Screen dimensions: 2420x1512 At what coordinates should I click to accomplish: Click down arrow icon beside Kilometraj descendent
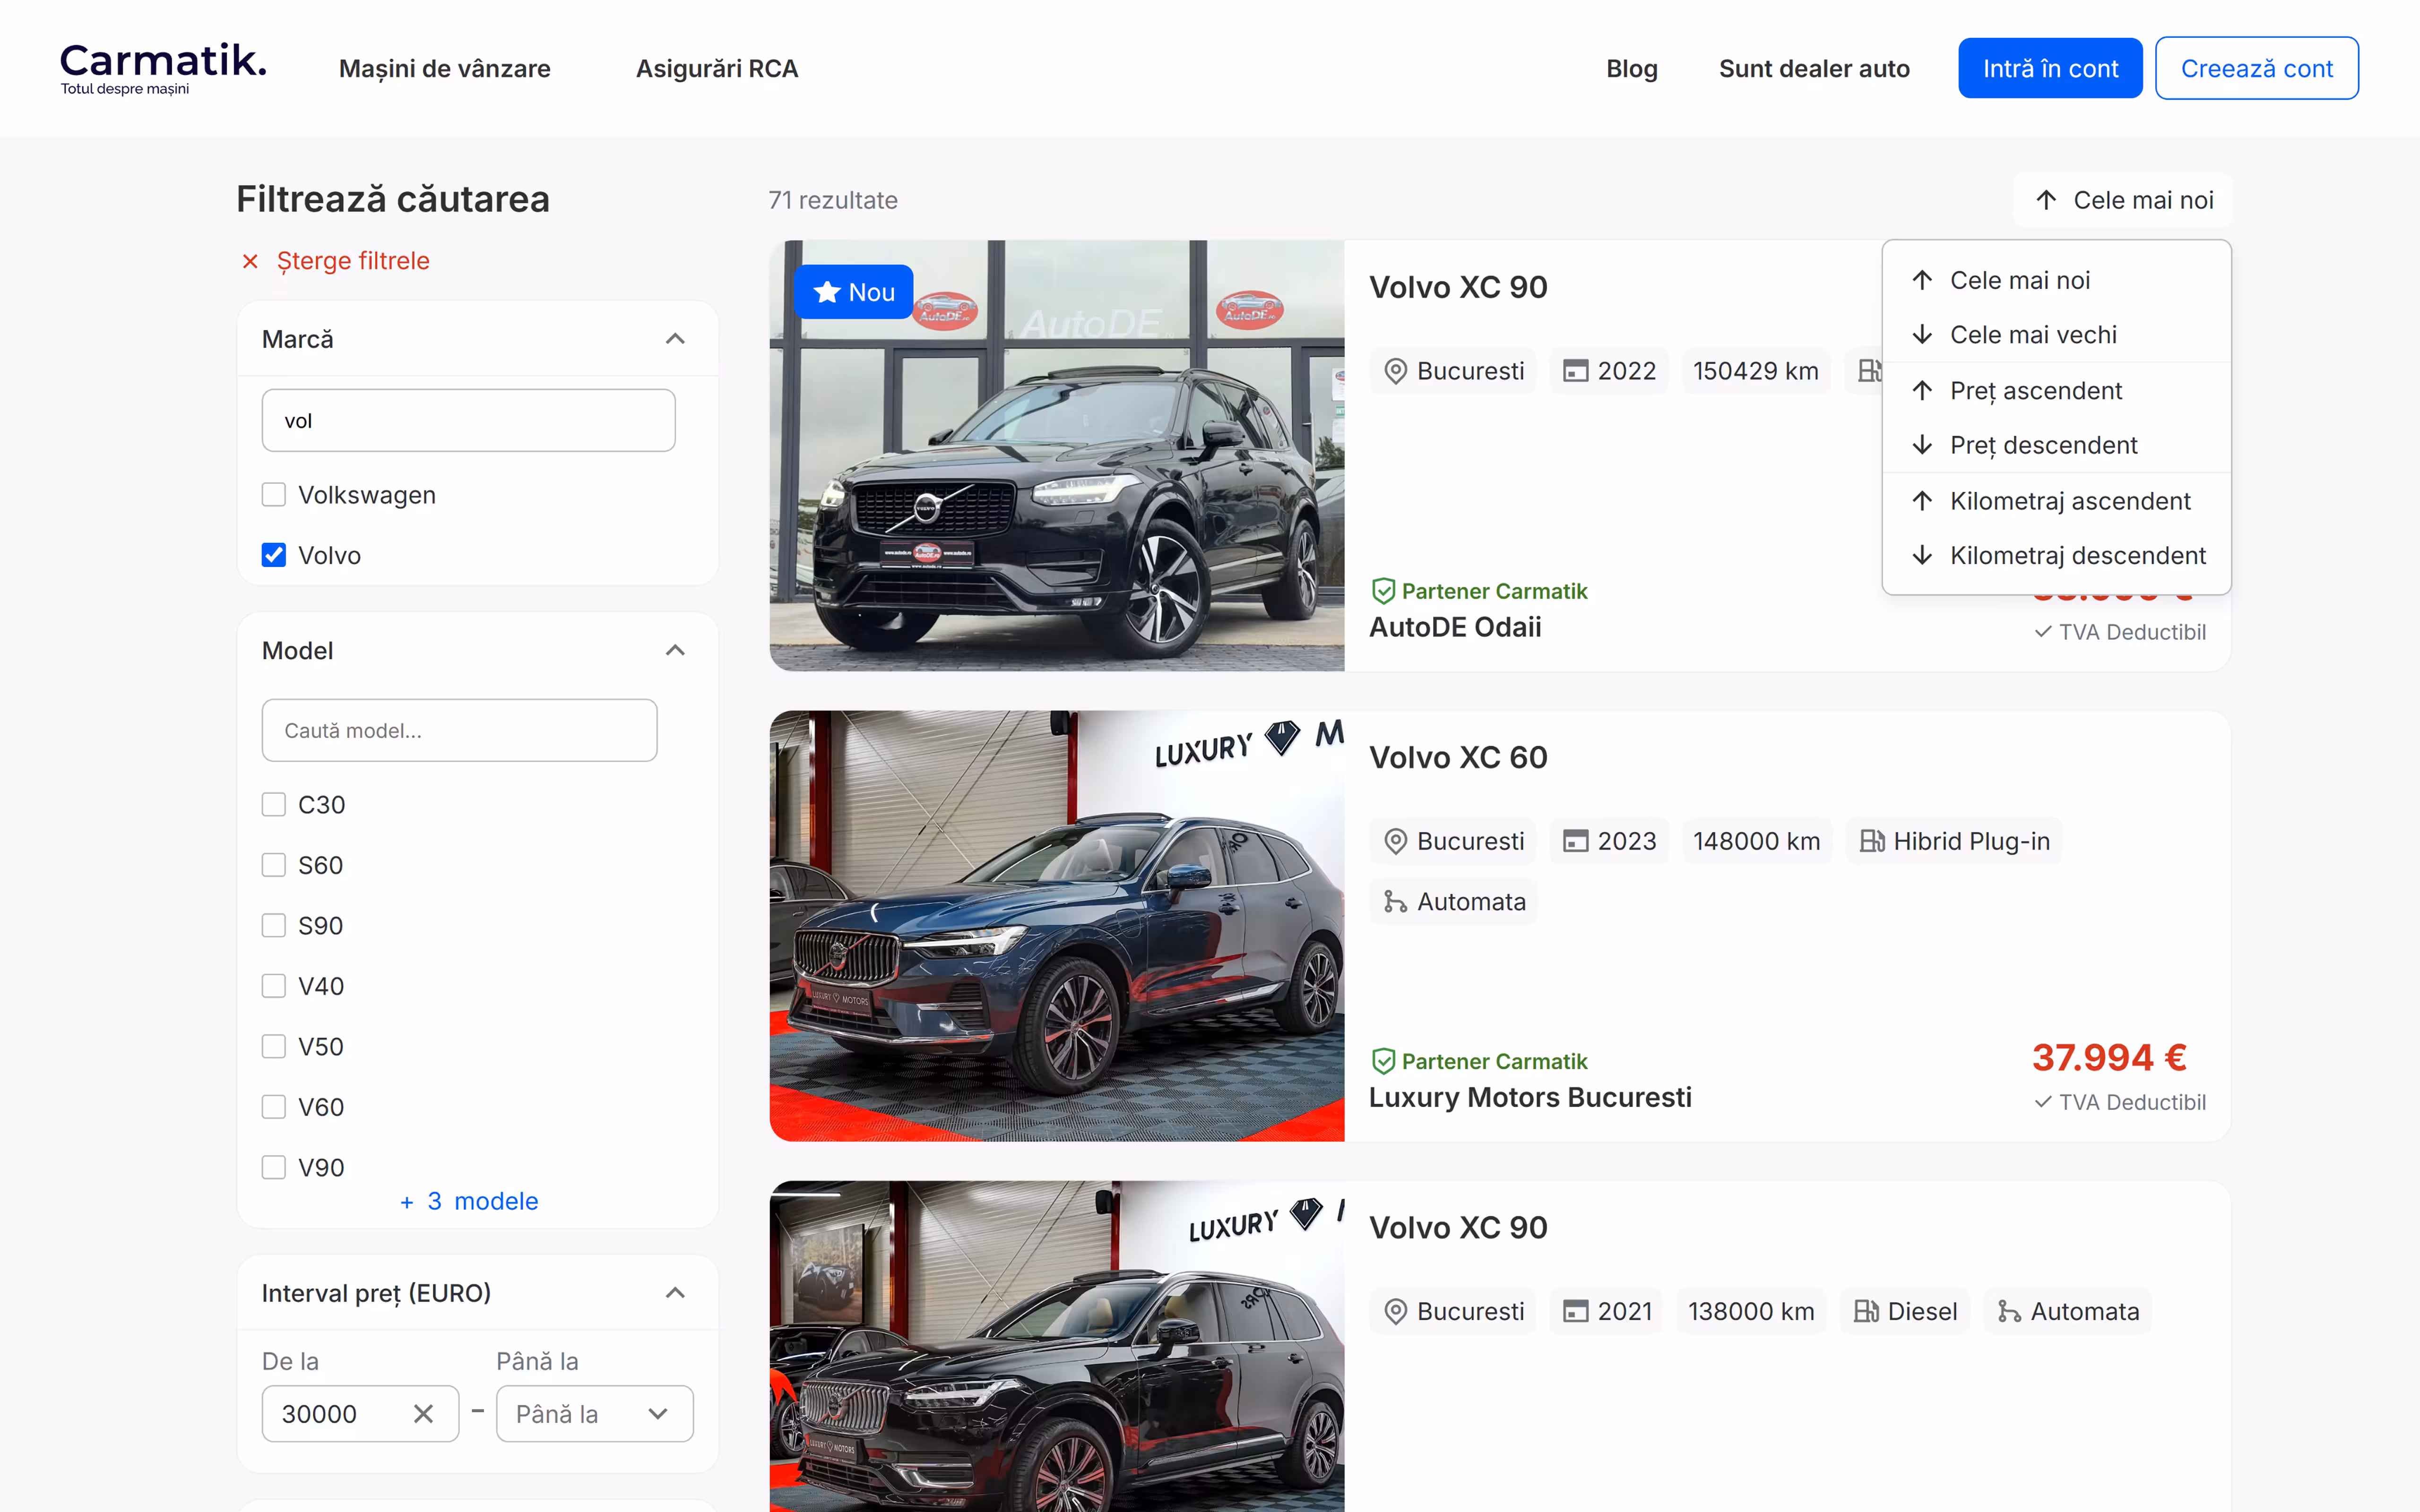point(1922,555)
